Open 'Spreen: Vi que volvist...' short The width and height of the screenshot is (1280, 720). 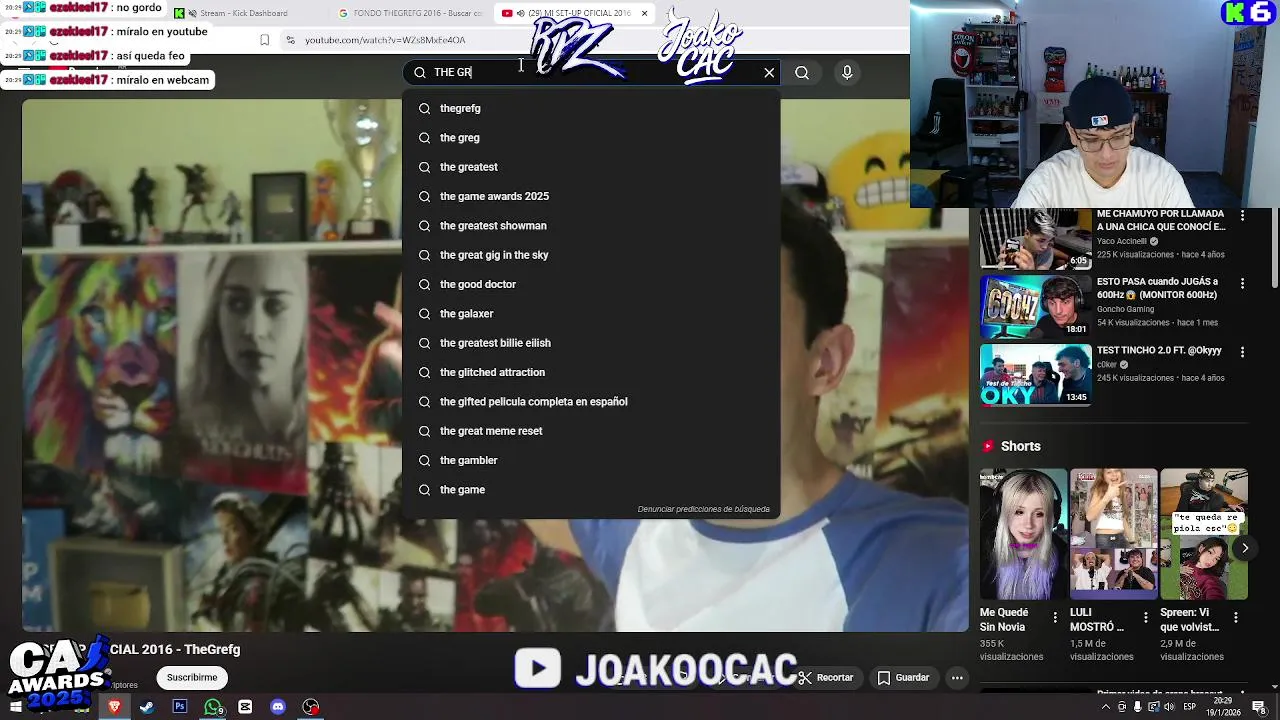(x=1203, y=534)
